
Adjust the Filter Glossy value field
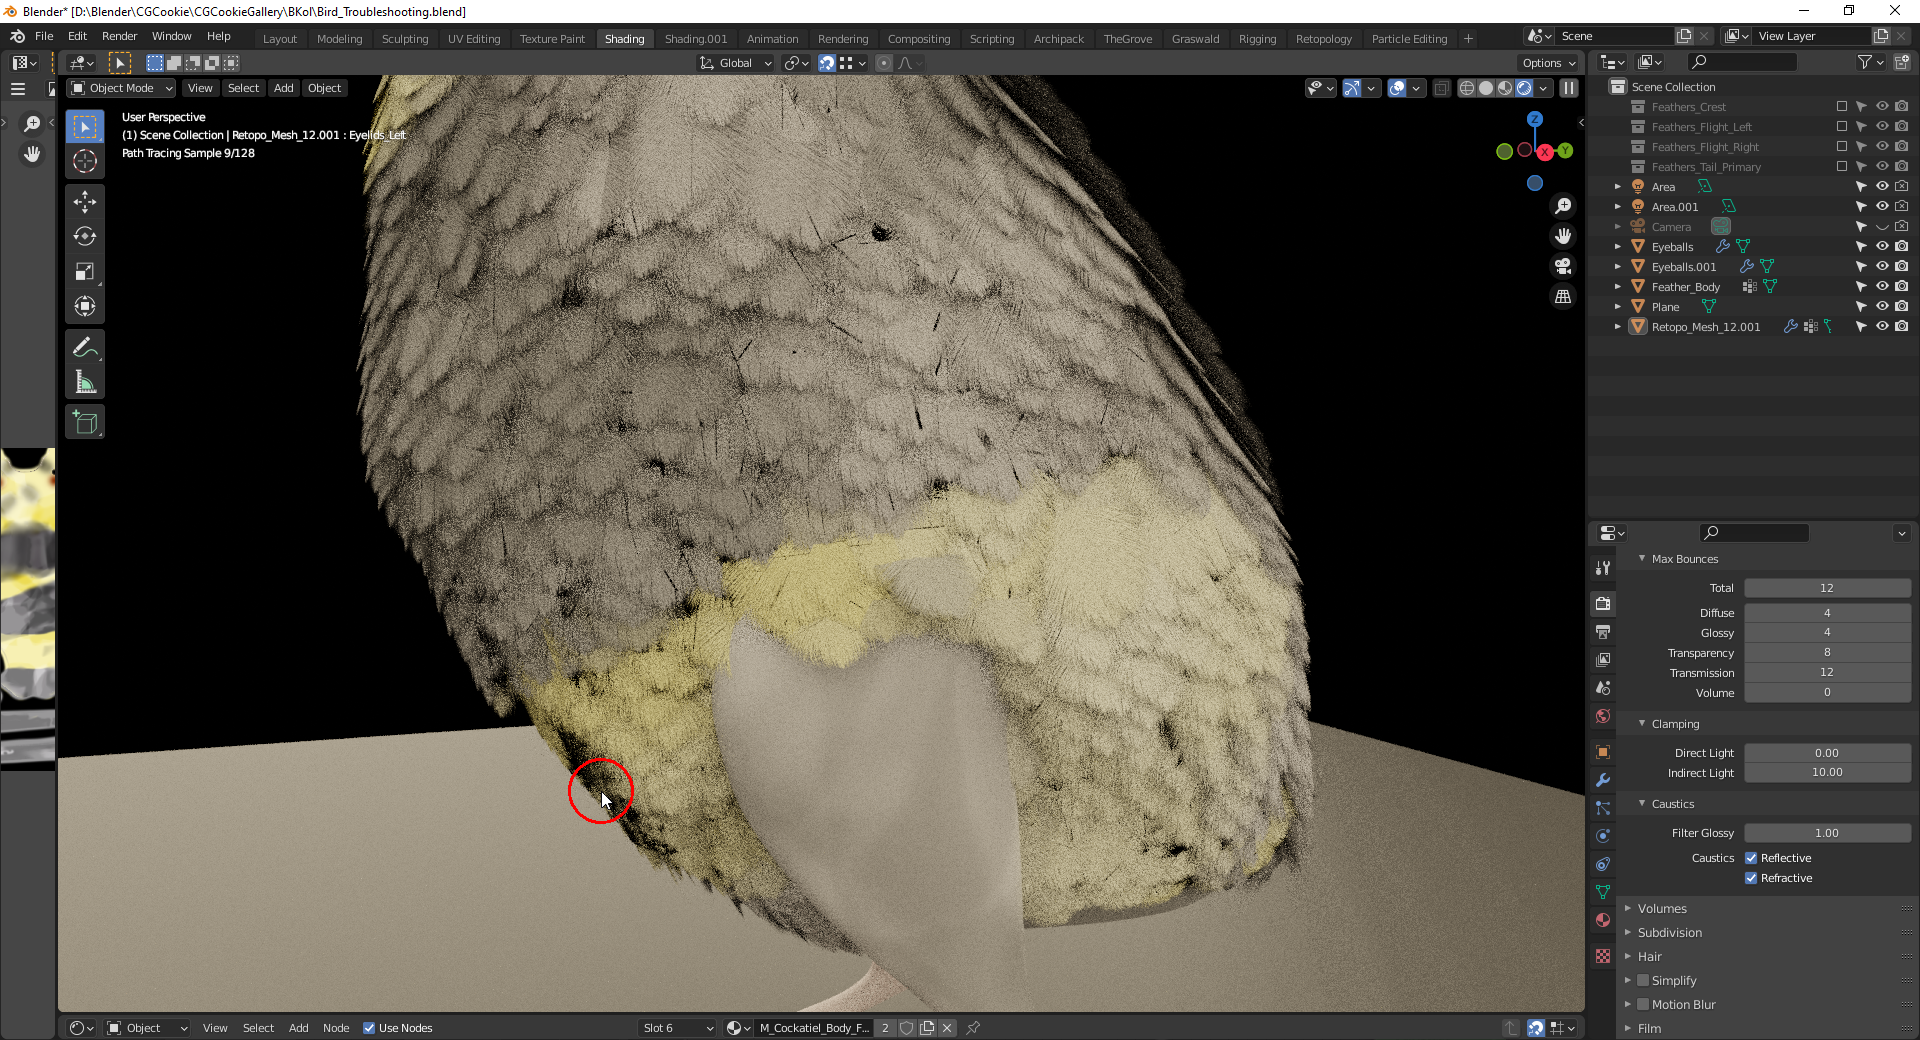(1827, 833)
